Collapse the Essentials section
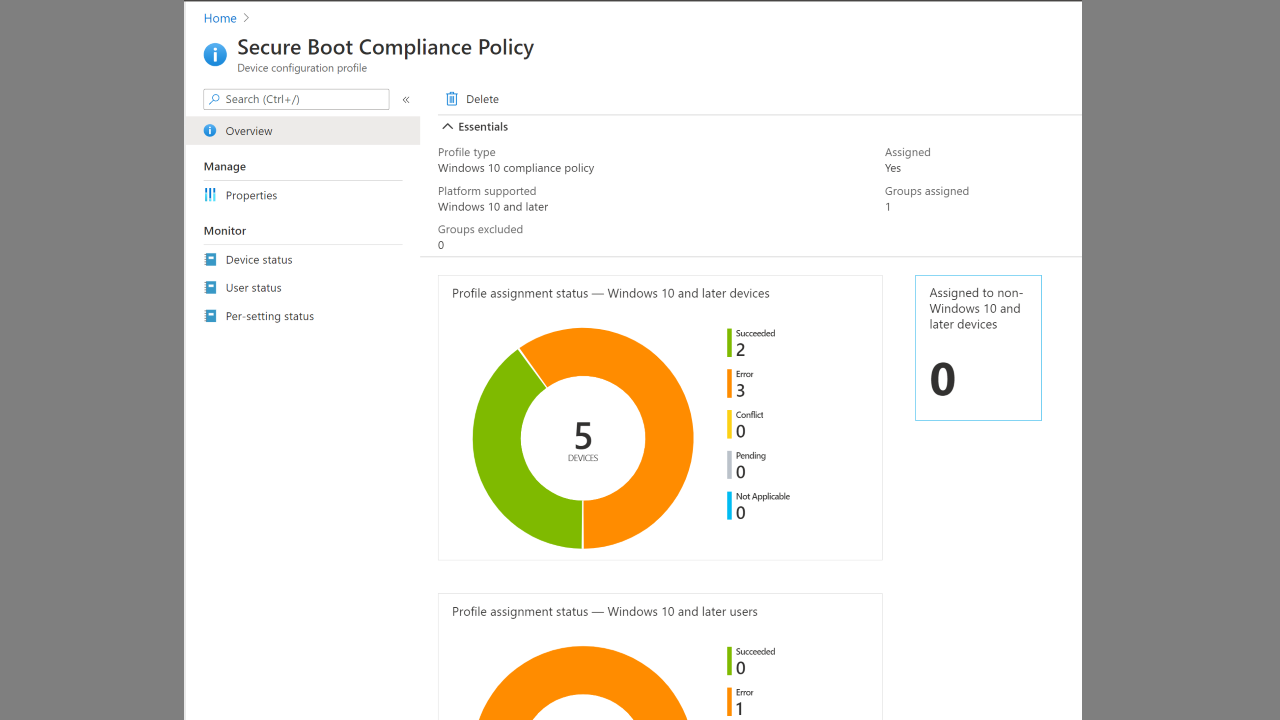This screenshot has height=720, width=1280. point(475,127)
